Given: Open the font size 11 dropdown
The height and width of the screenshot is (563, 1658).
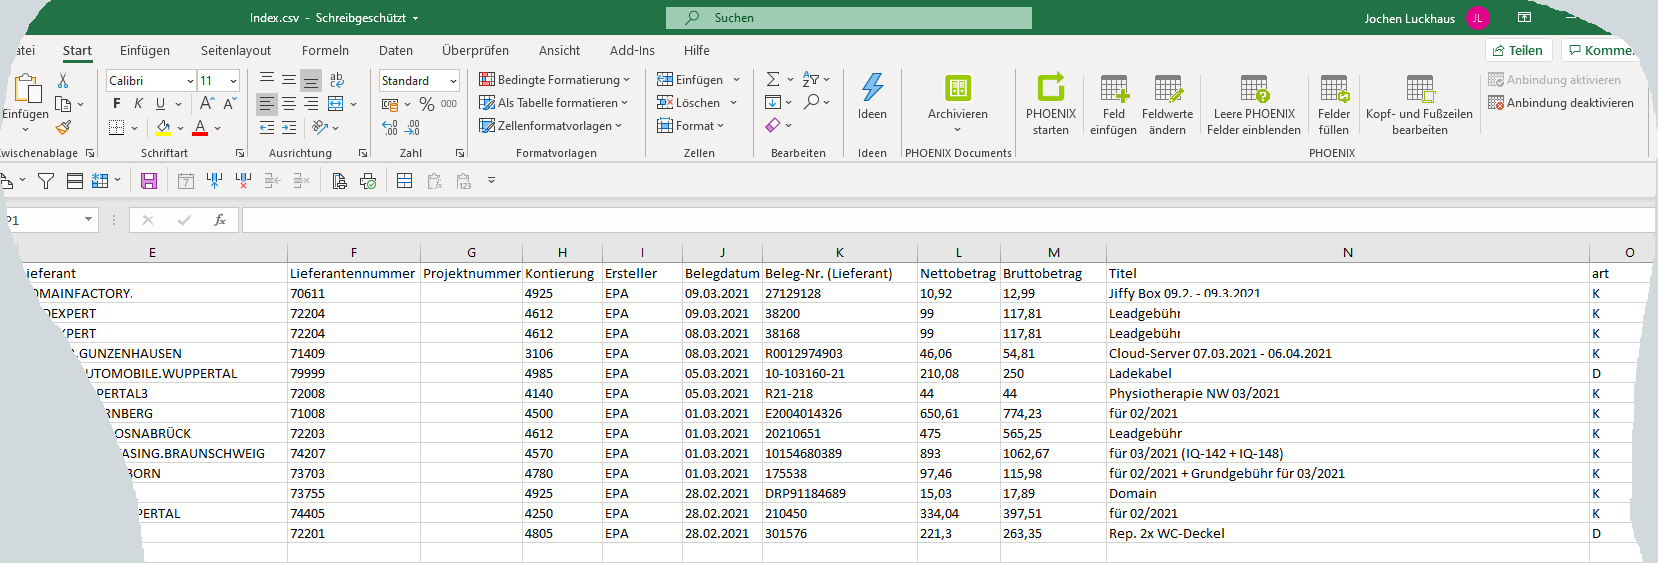Looking at the screenshot, I should 233,81.
